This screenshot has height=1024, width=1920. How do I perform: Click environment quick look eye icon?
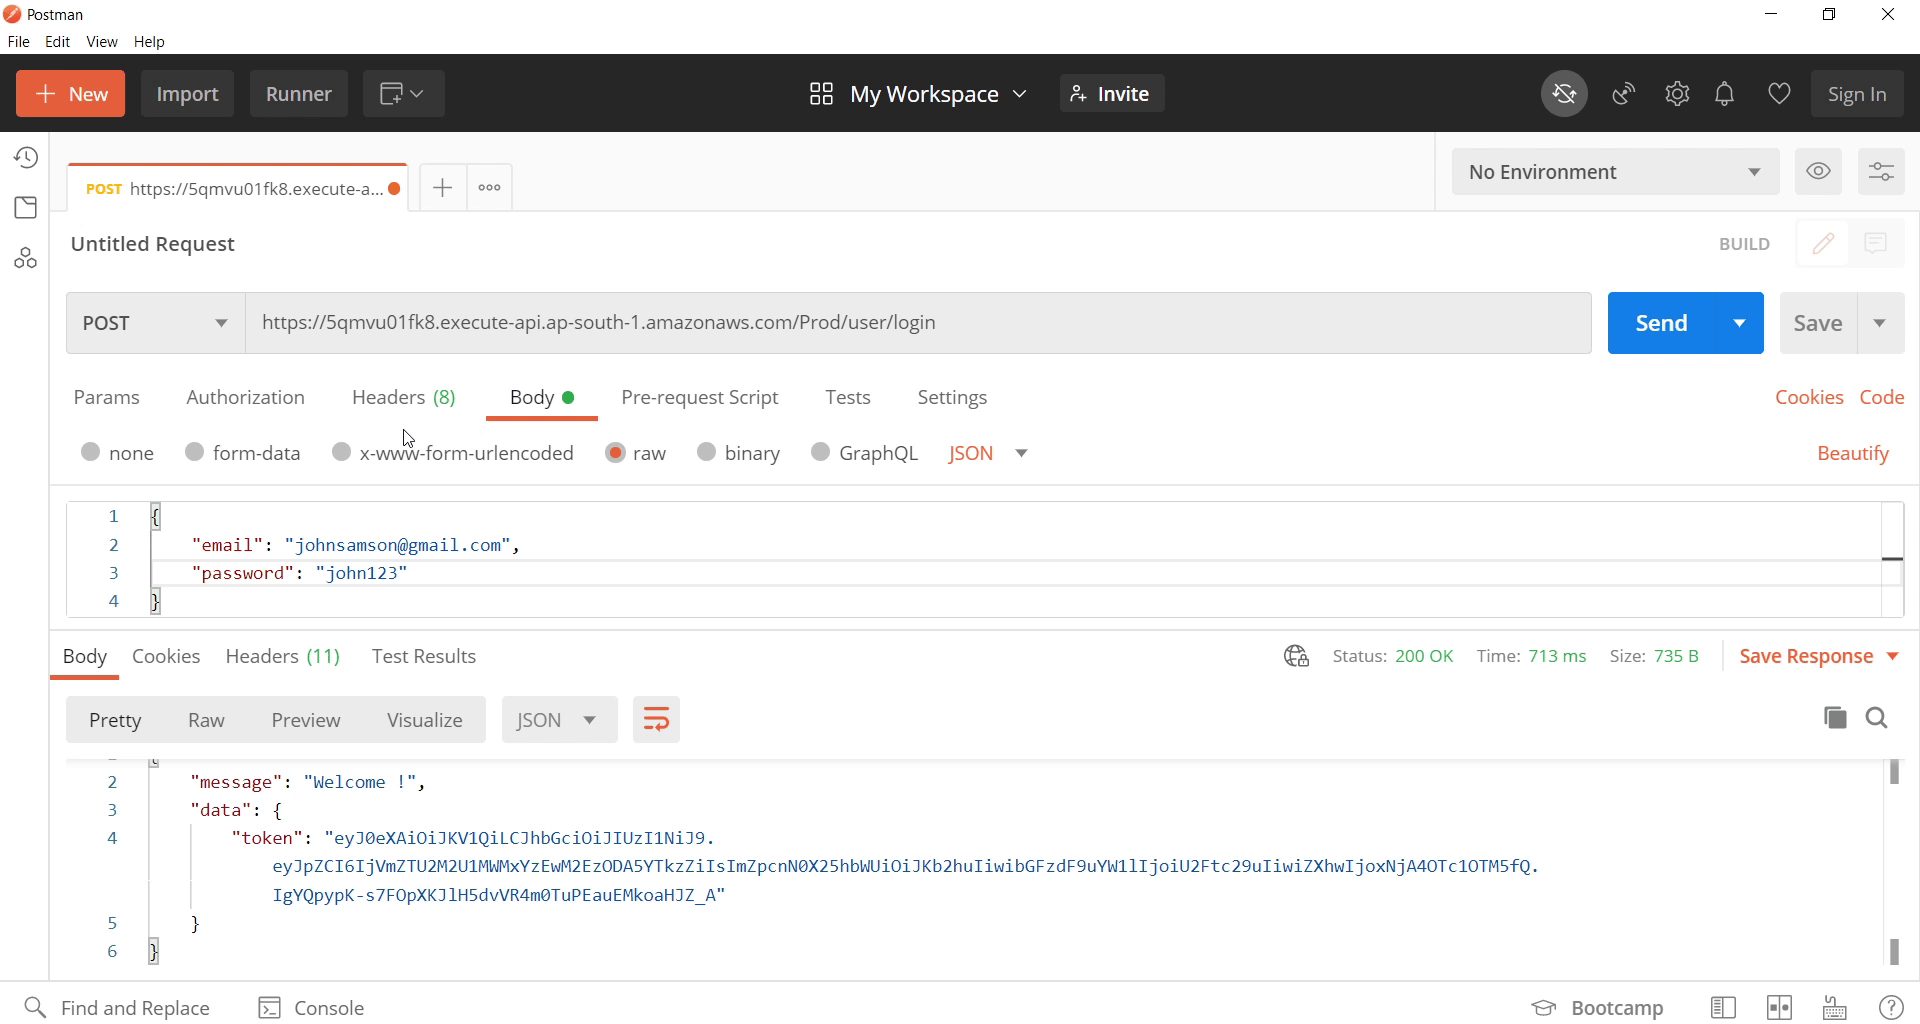(1819, 172)
